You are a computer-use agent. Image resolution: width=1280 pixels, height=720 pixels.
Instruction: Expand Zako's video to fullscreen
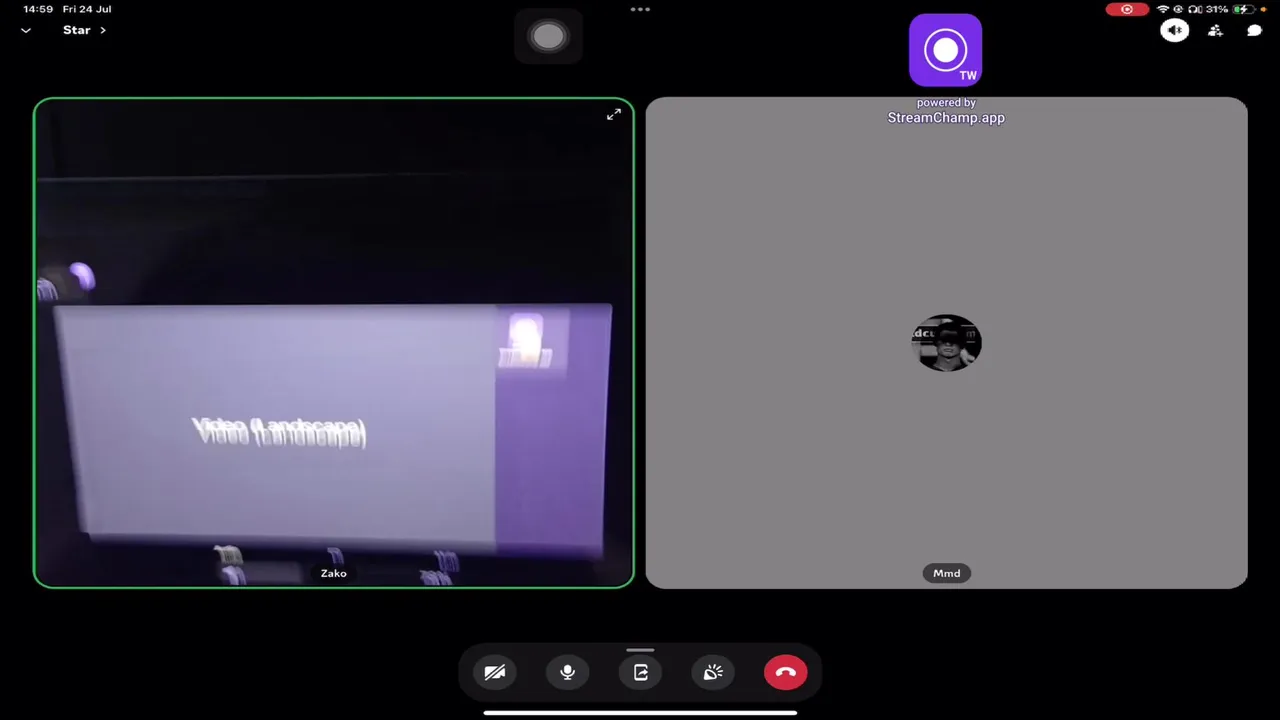(x=614, y=115)
